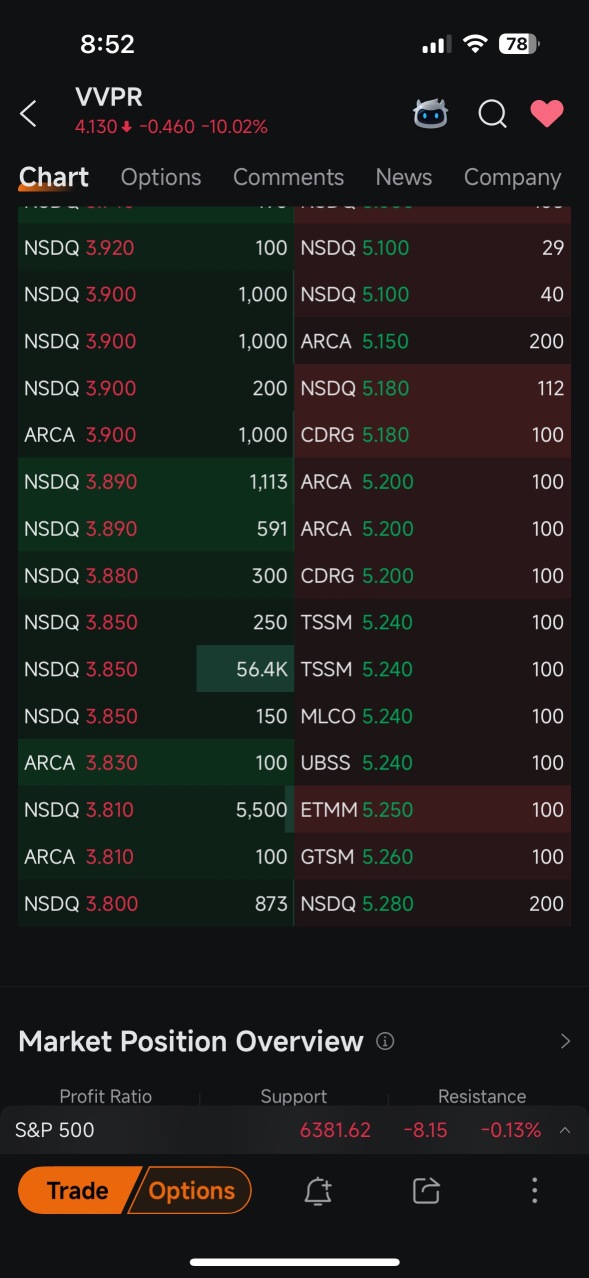This screenshot has height=1278, width=589.
Task: Switch to the Options tab
Action: point(161,177)
